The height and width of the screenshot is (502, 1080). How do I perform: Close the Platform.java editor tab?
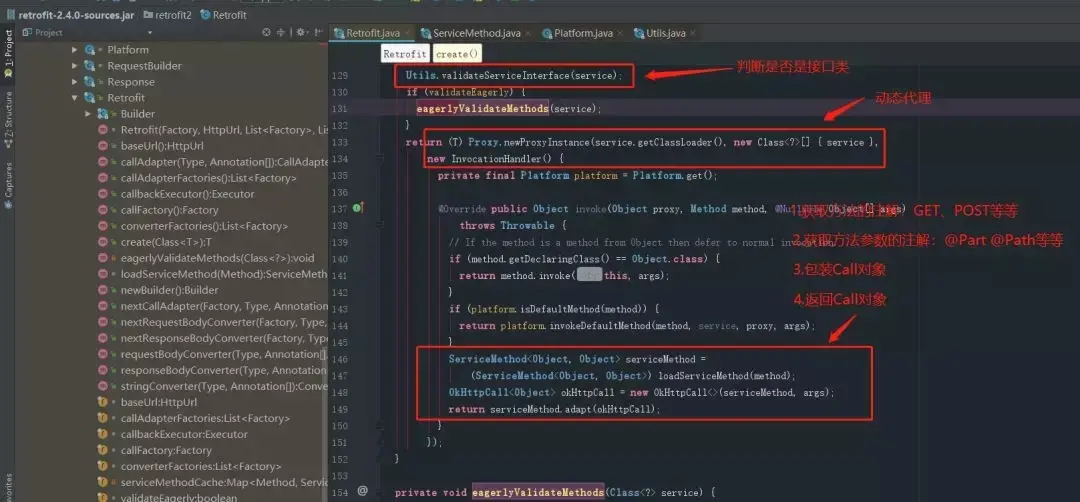tap(619, 33)
